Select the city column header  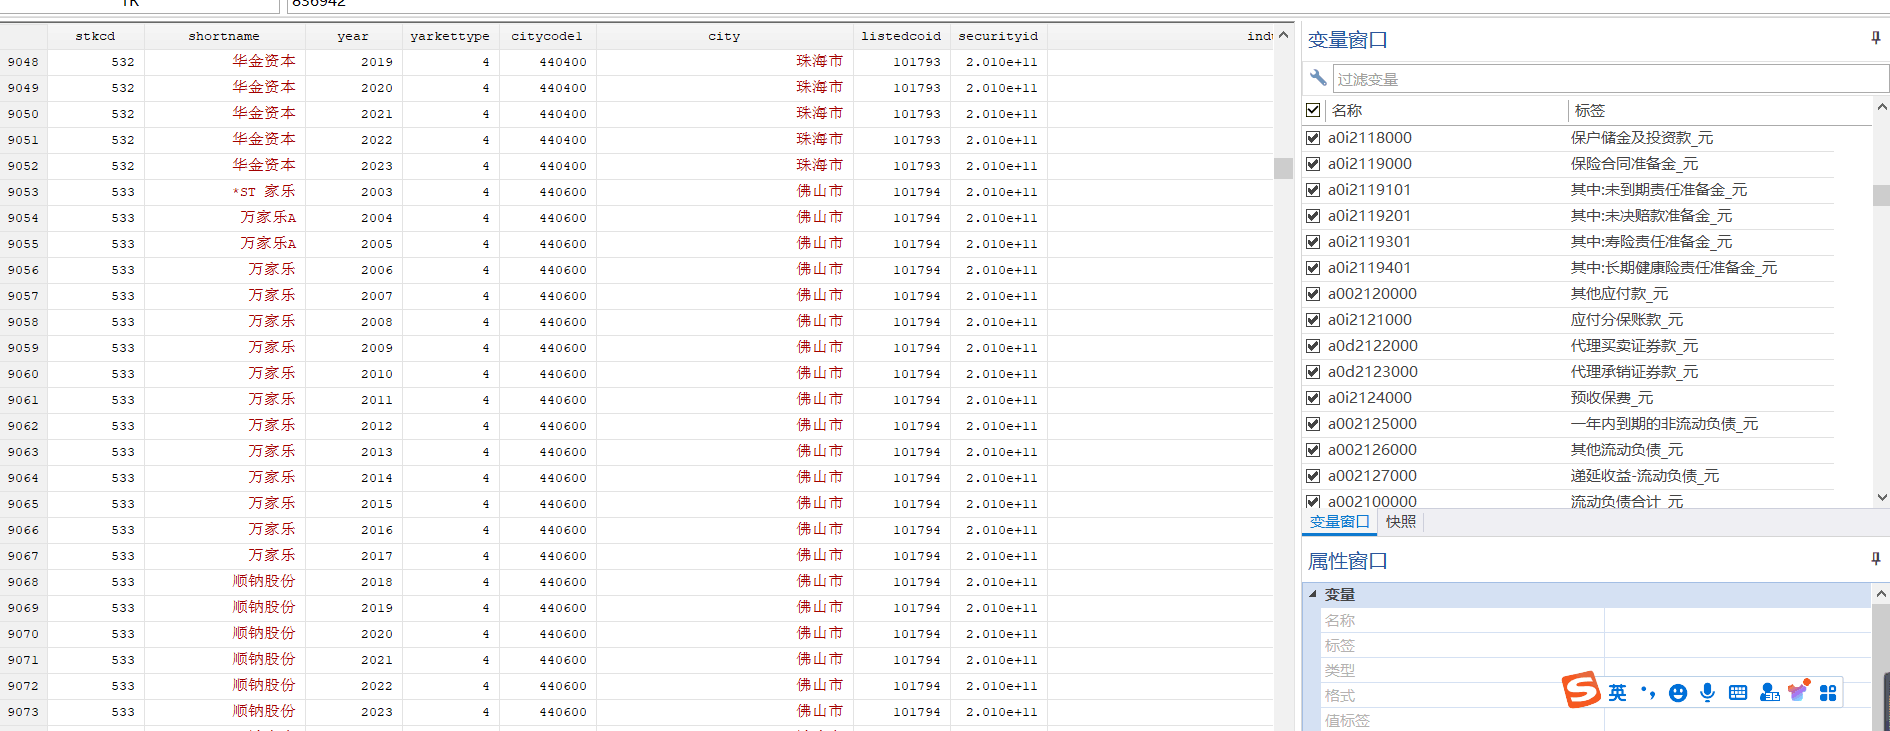(724, 36)
